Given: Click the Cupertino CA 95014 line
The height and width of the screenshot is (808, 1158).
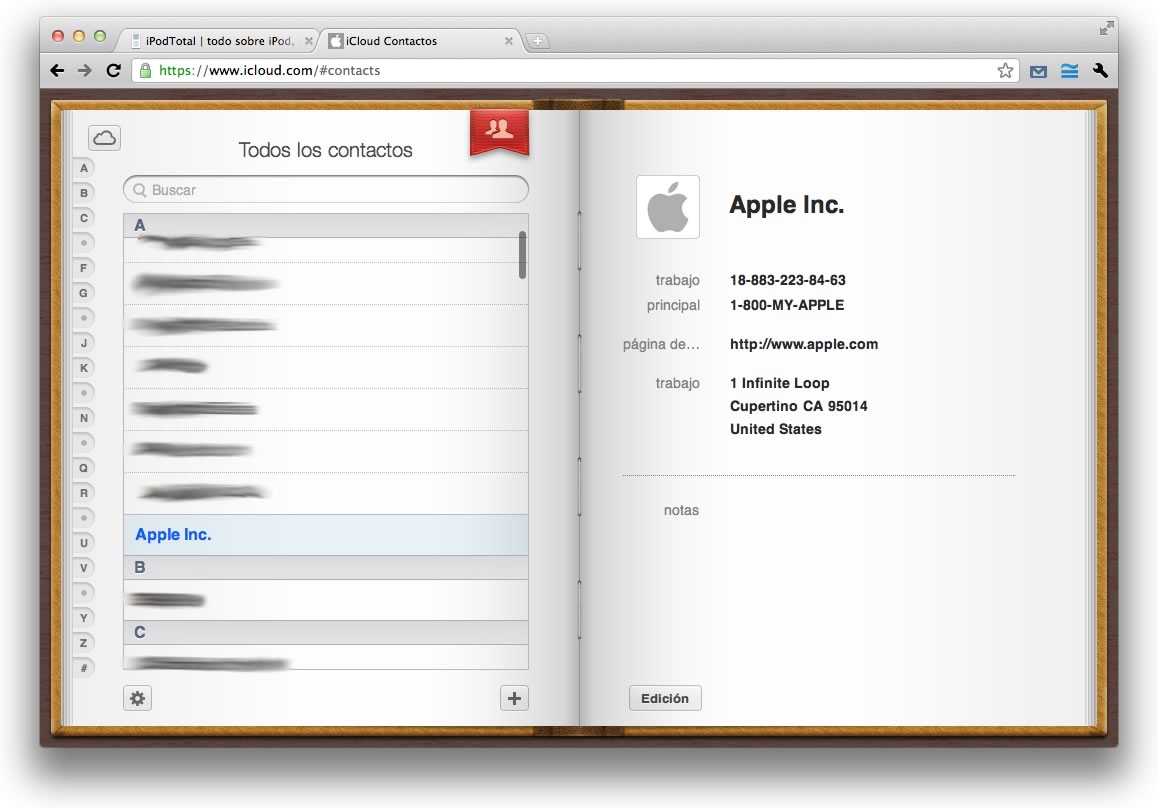Looking at the screenshot, I should click(798, 406).
